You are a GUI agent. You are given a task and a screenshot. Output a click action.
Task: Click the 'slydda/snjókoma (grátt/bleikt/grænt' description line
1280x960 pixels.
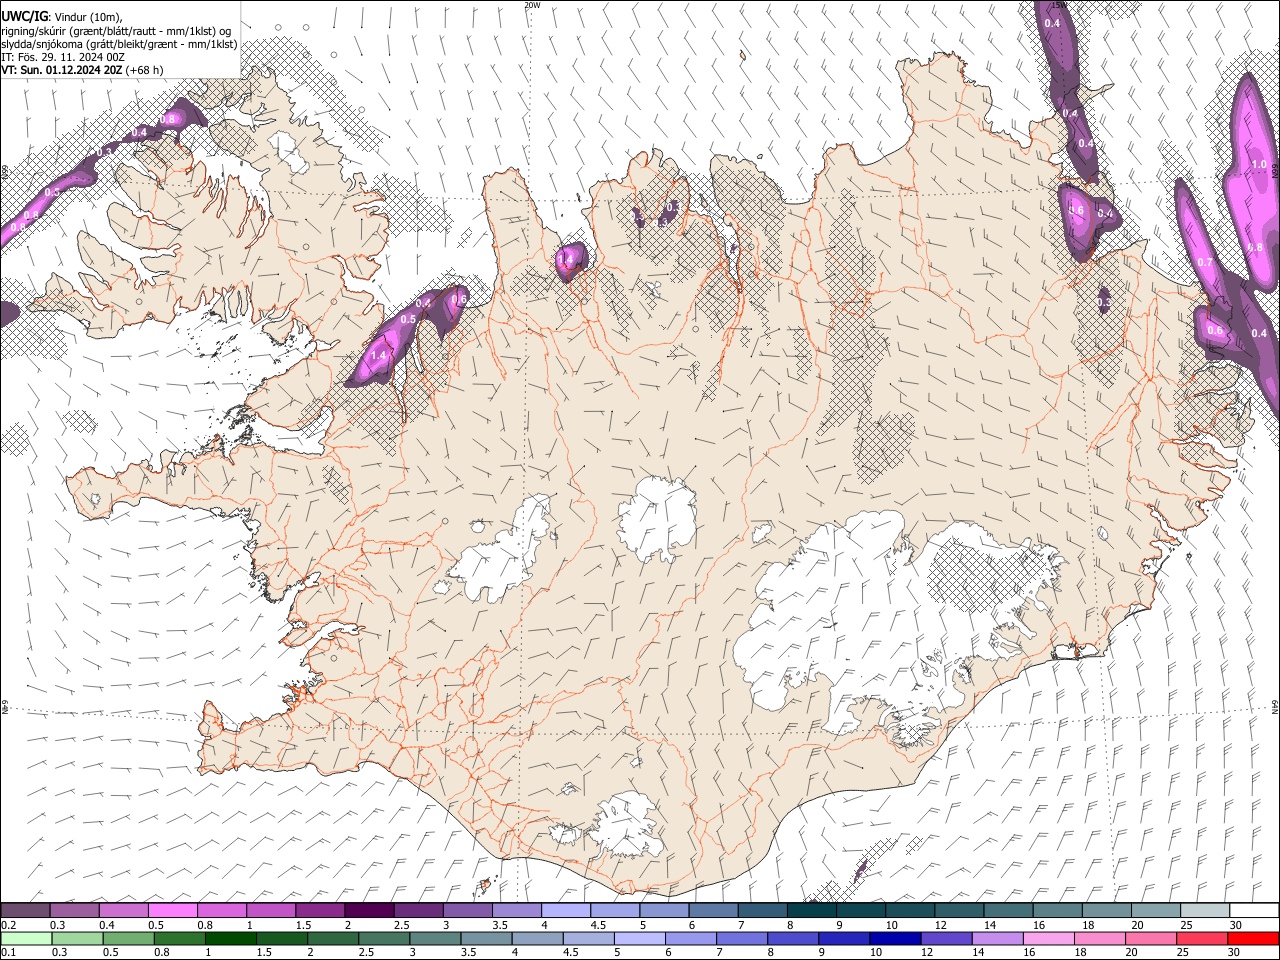coord(118,44)
